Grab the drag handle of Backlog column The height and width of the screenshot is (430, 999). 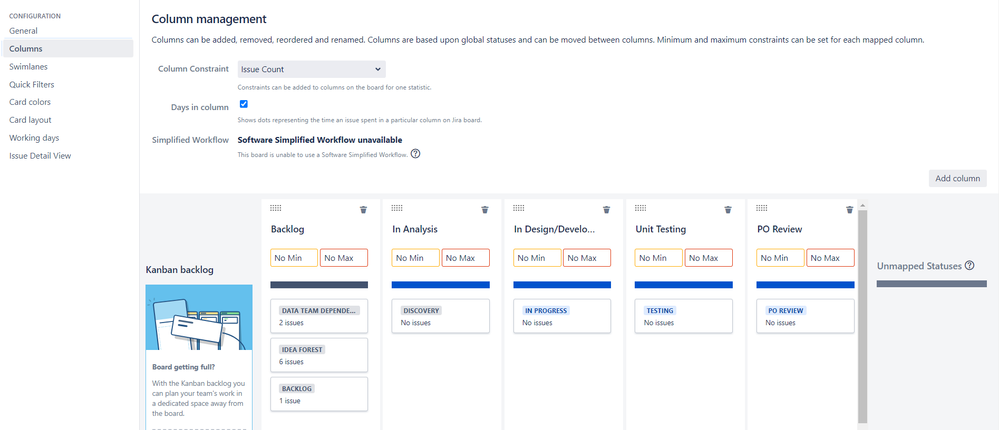(x=276, y=208)
